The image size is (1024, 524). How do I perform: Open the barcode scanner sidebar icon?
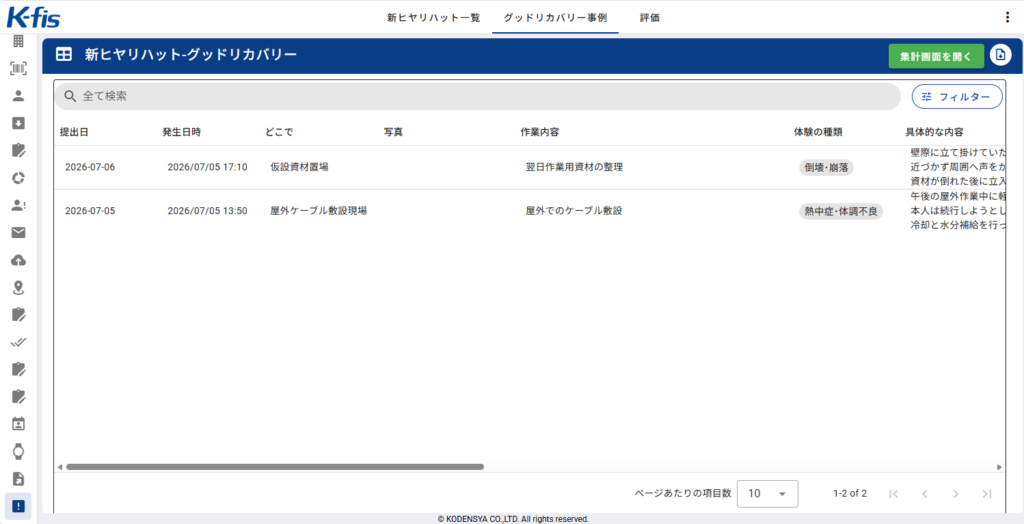[x=18, y=68]
